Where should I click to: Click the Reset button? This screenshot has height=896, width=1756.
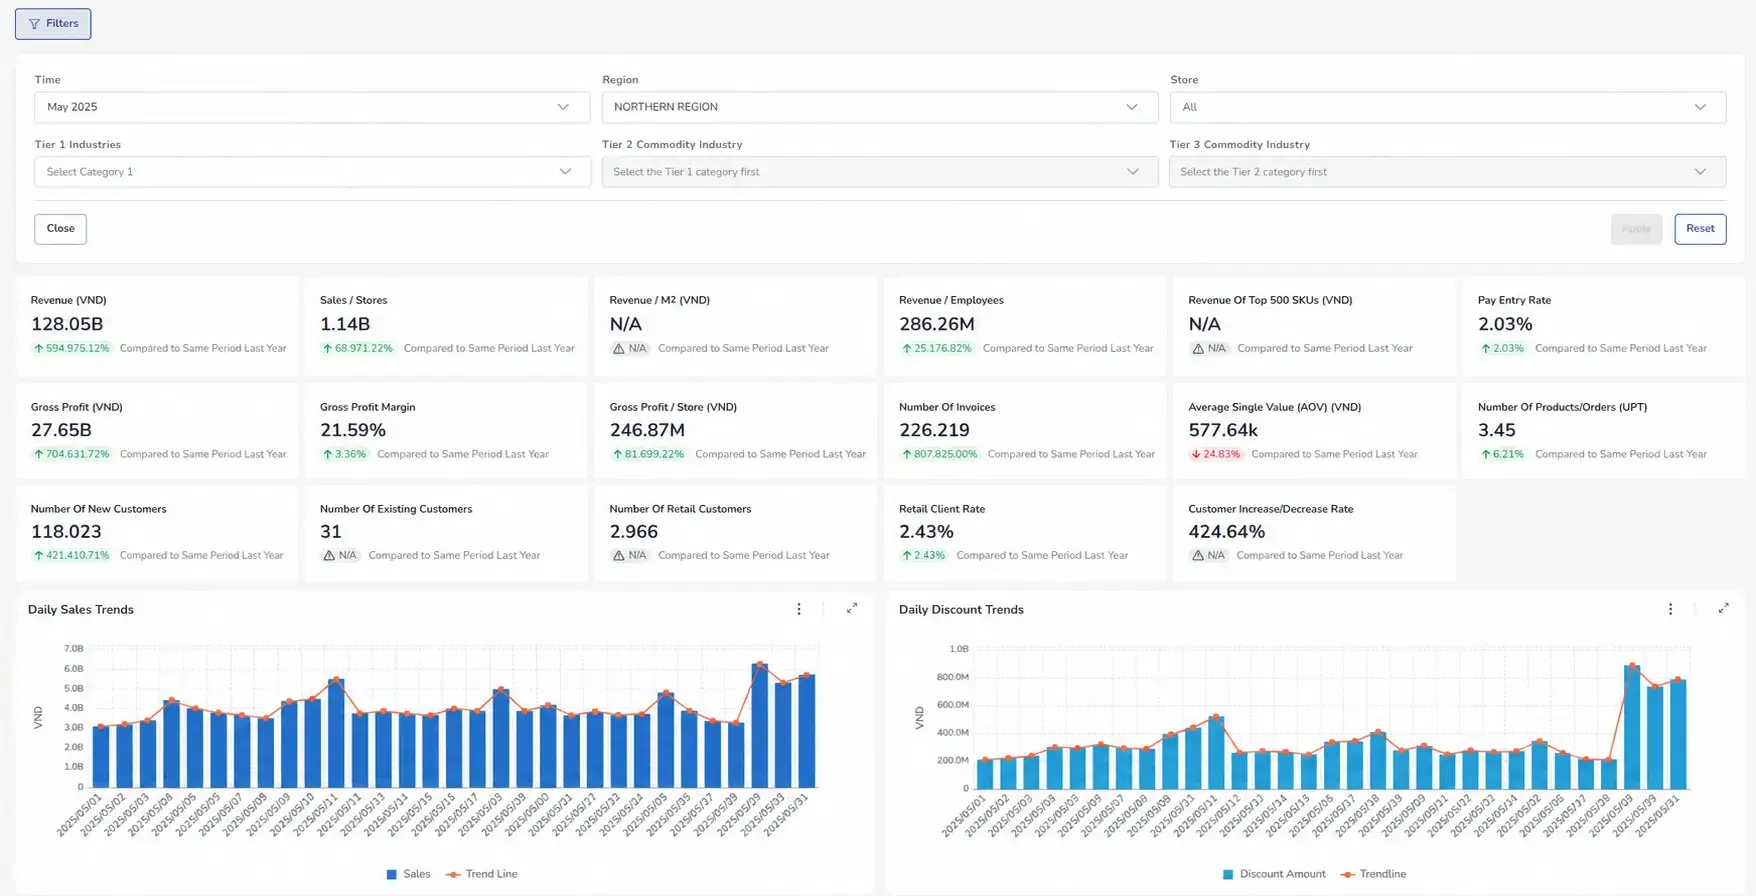pos(1700,229)
